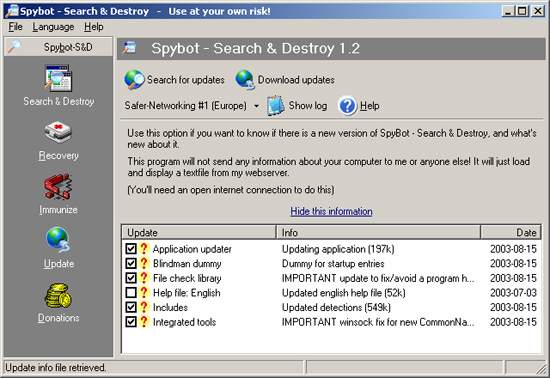Click the title bar application icon
The height and width of the screenshot is (378, 550).
12,11
